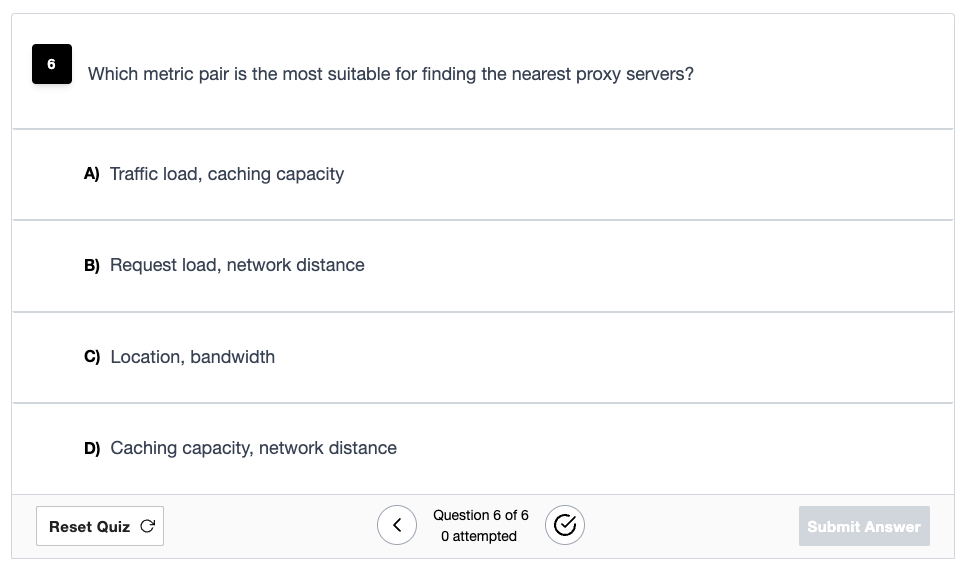Click the C) letter label

(x=92, y=357)
